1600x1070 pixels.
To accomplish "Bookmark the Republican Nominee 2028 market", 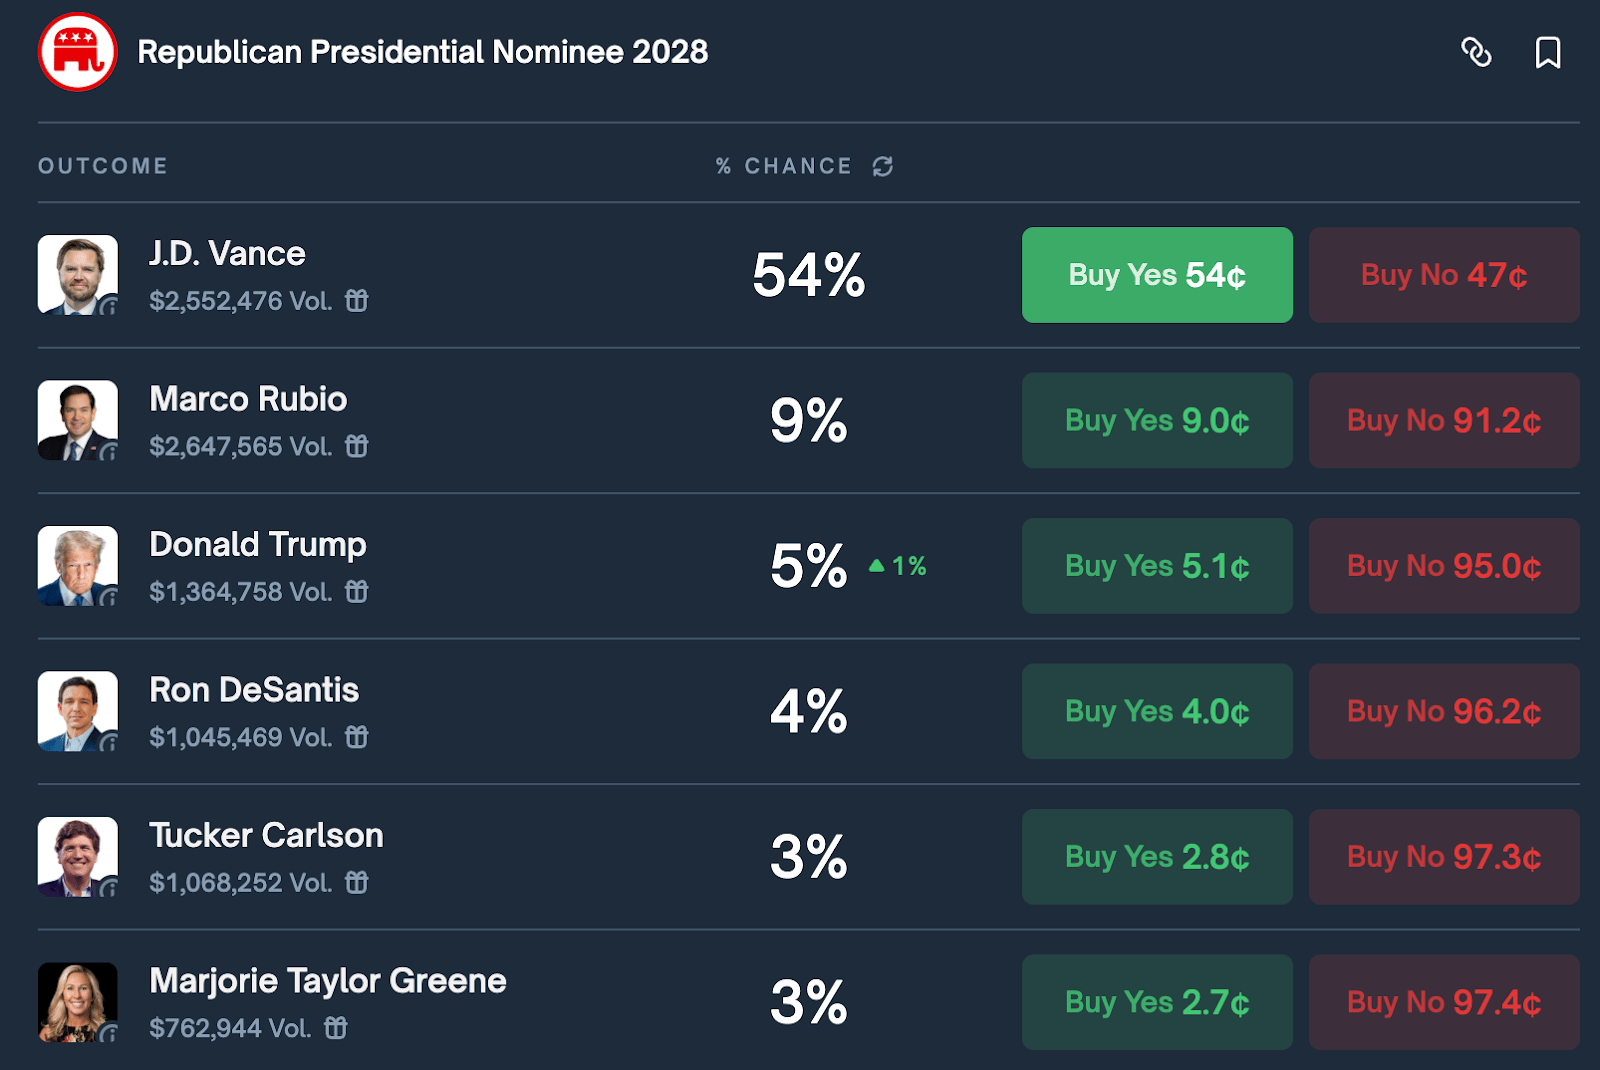I will click(x=1547, y=52).
